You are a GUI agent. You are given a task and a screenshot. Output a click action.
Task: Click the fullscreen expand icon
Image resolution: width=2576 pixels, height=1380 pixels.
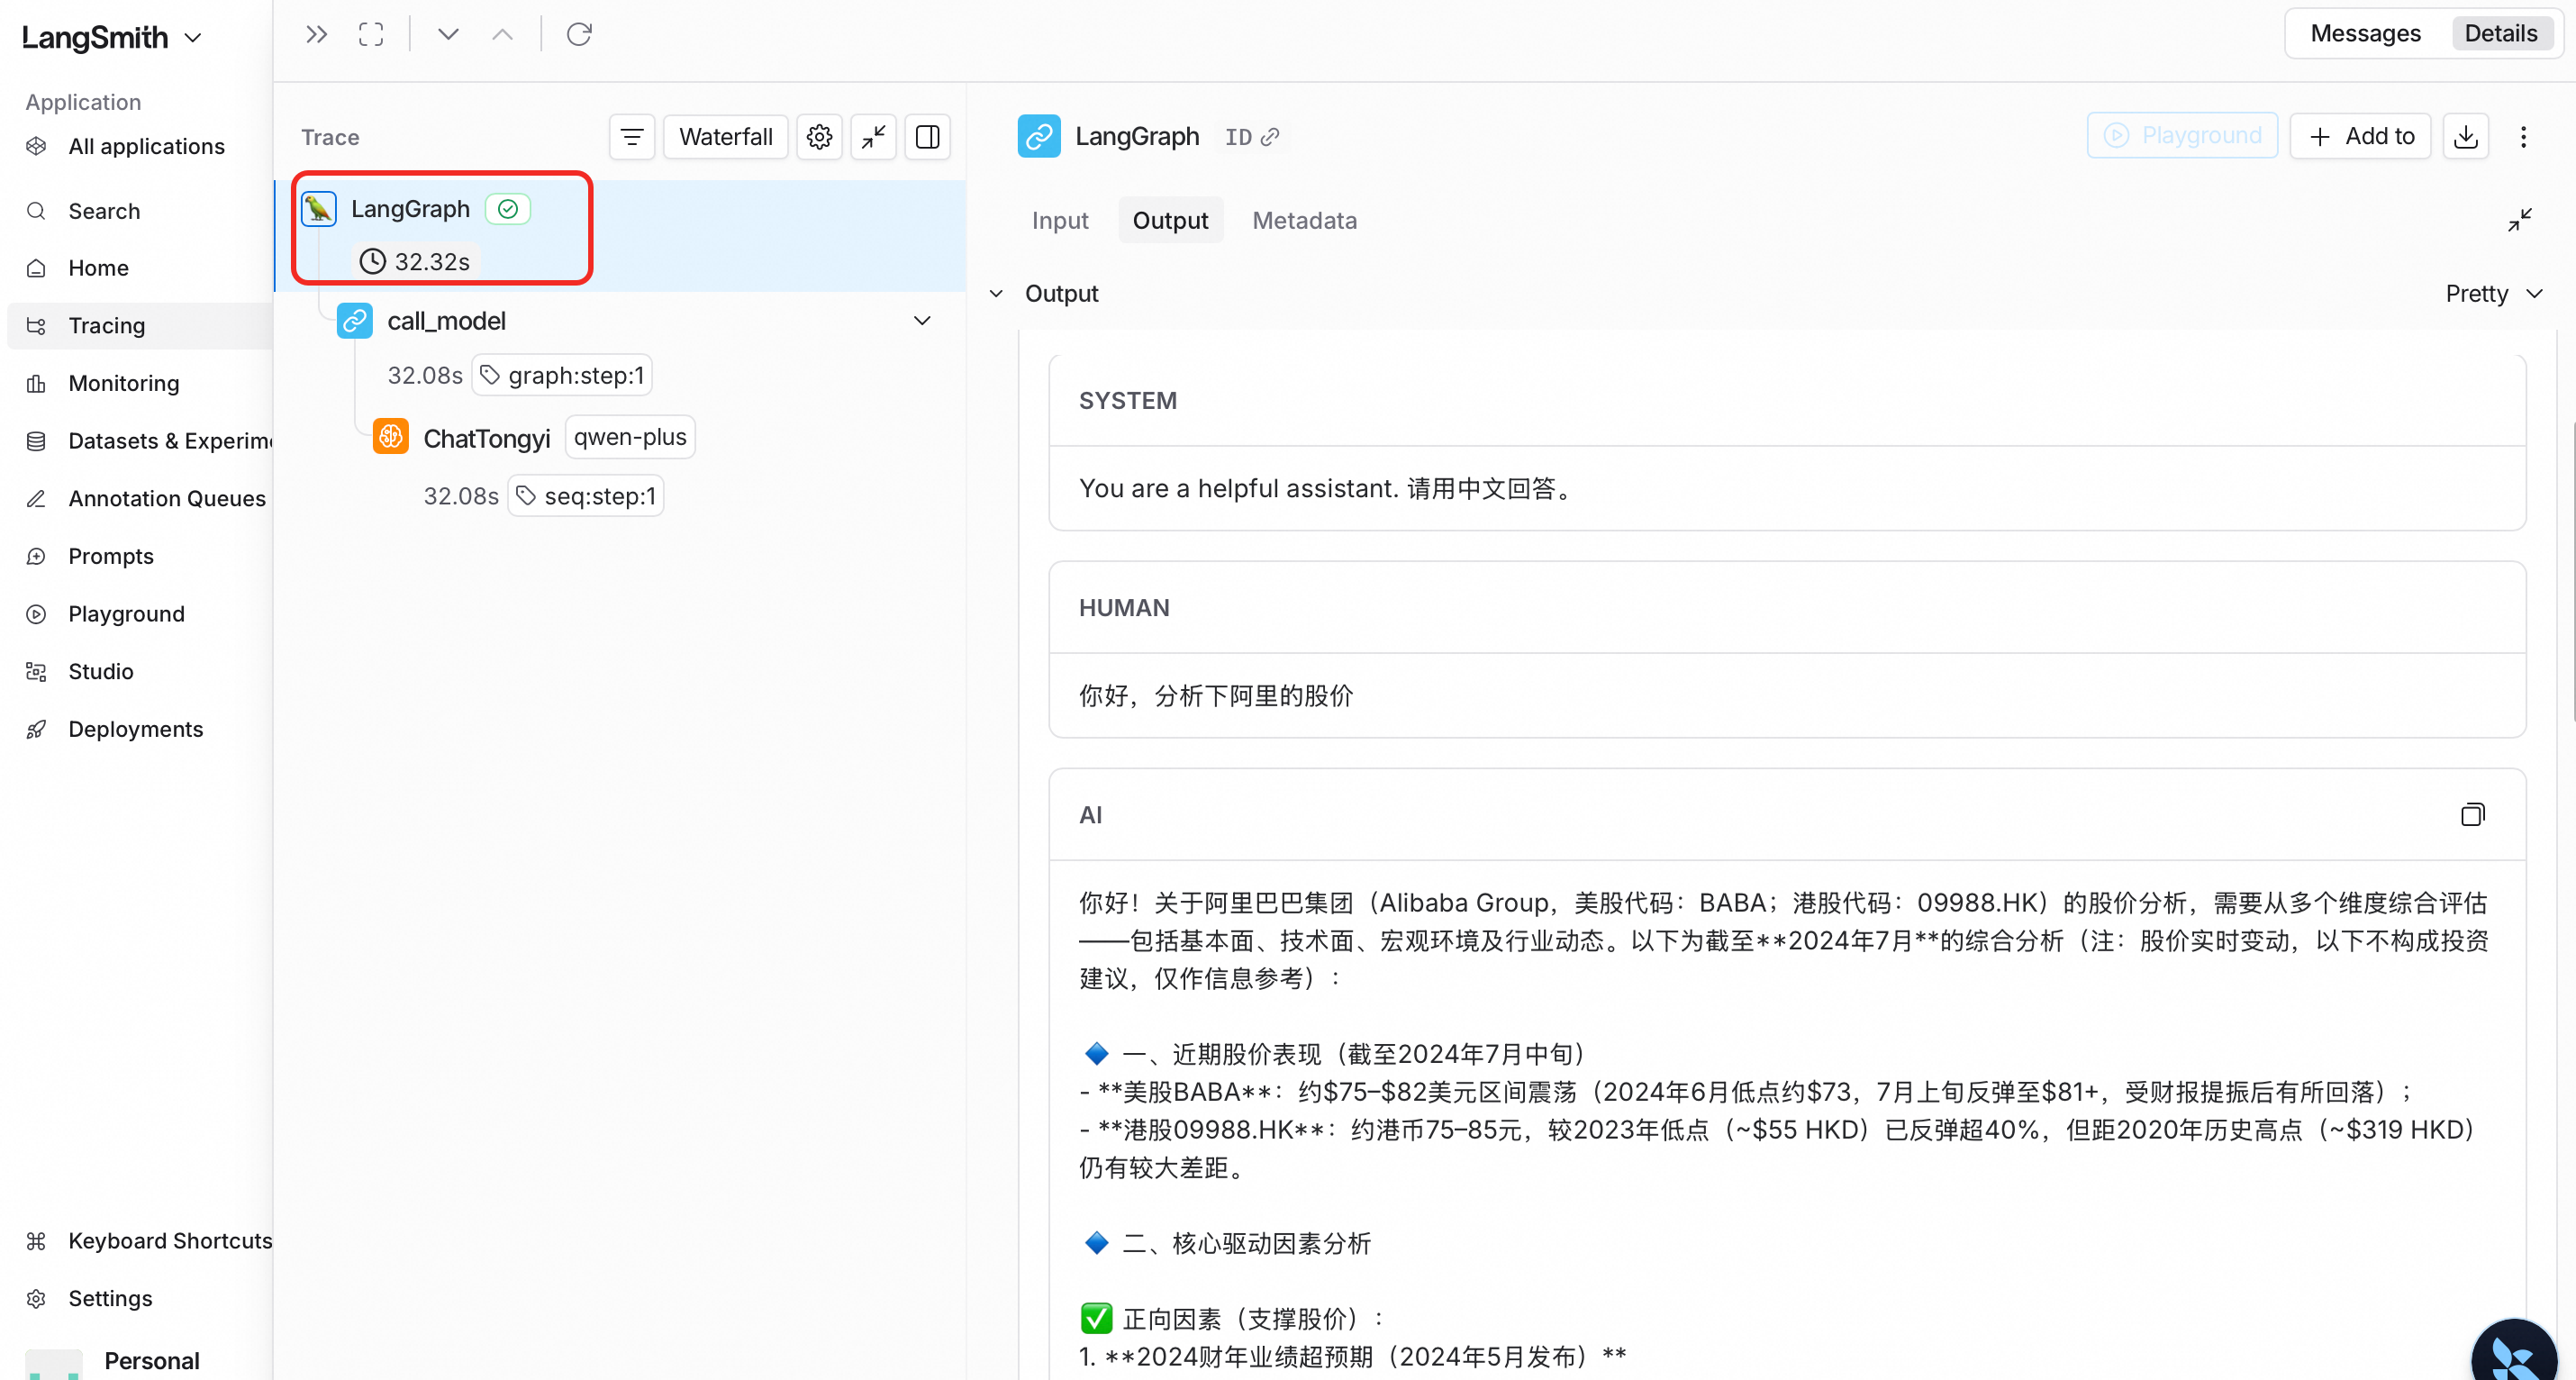371,35
